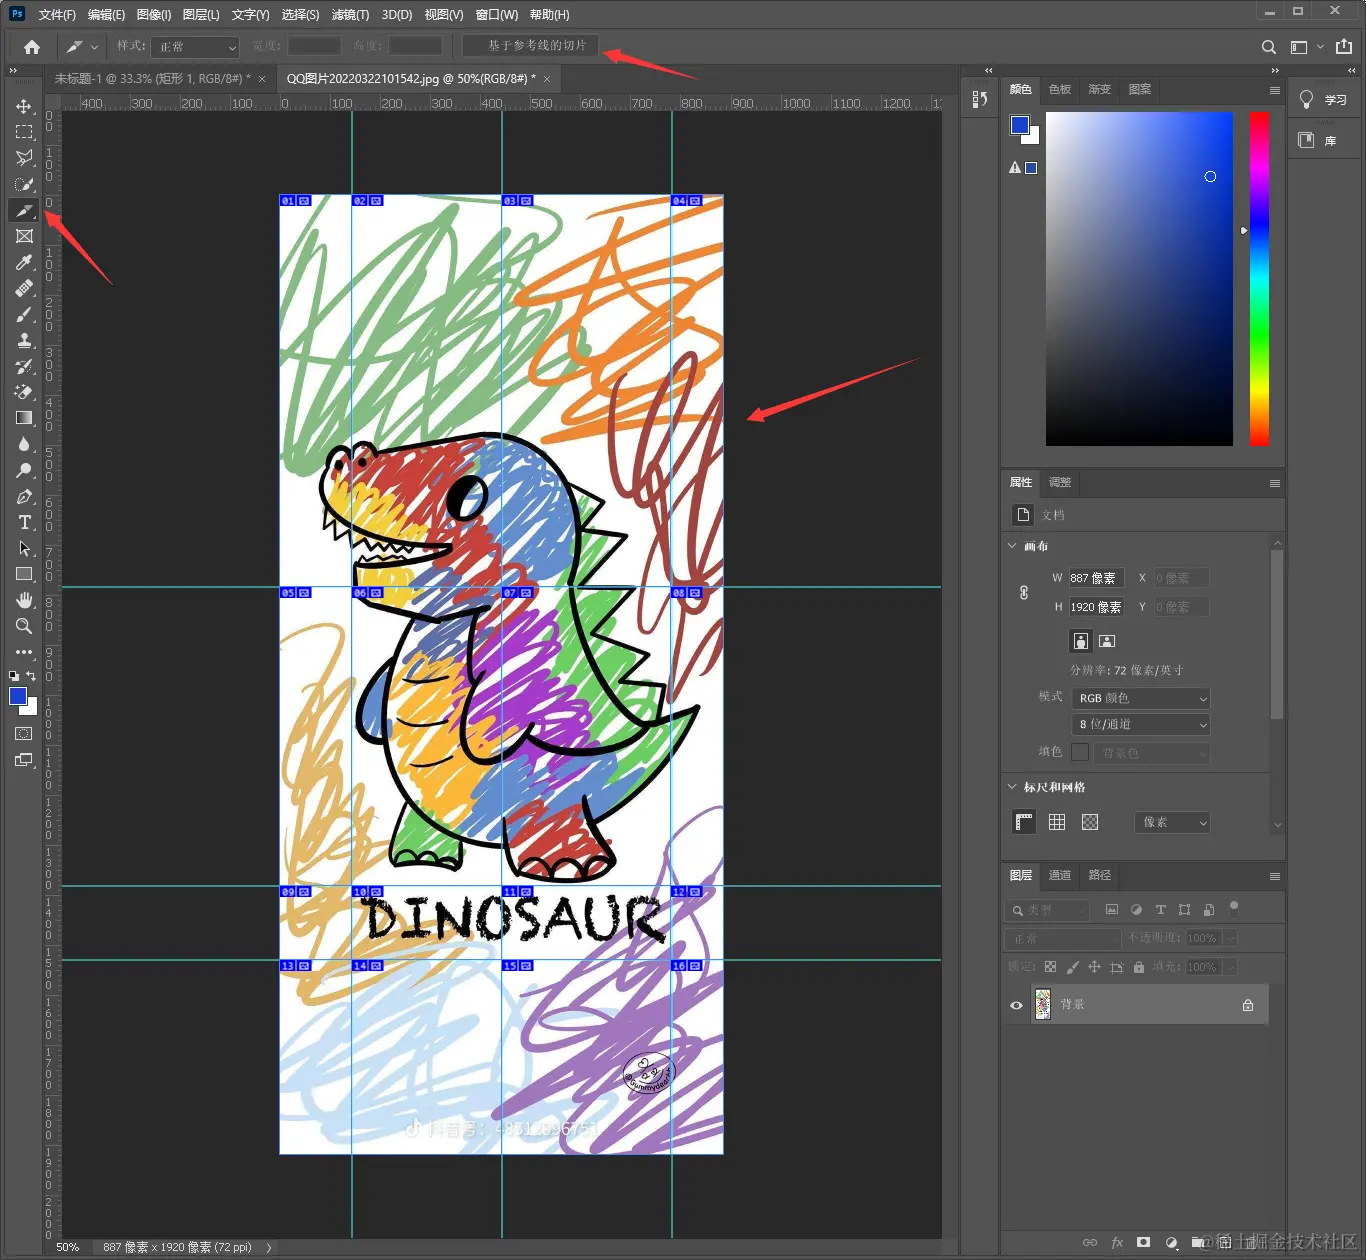The width and height of the screenshot is (1366, 1260).
Task: Collapse the 画布 section
Action: point(1012,546)
